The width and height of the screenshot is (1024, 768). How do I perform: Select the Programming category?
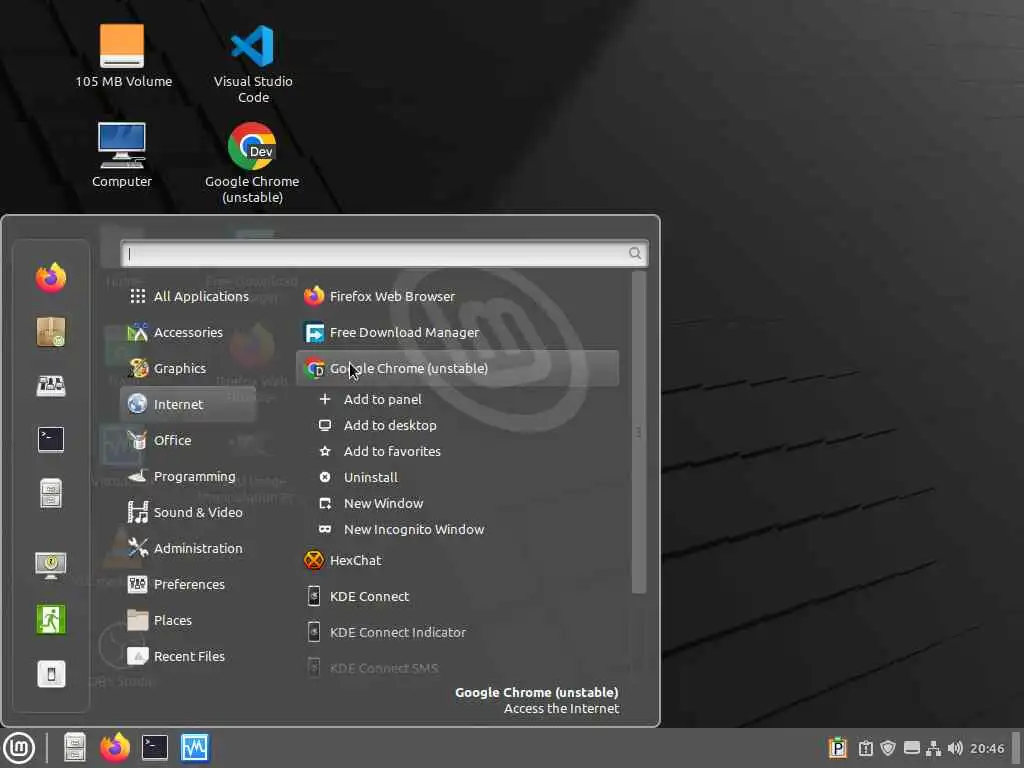point(188,476)
